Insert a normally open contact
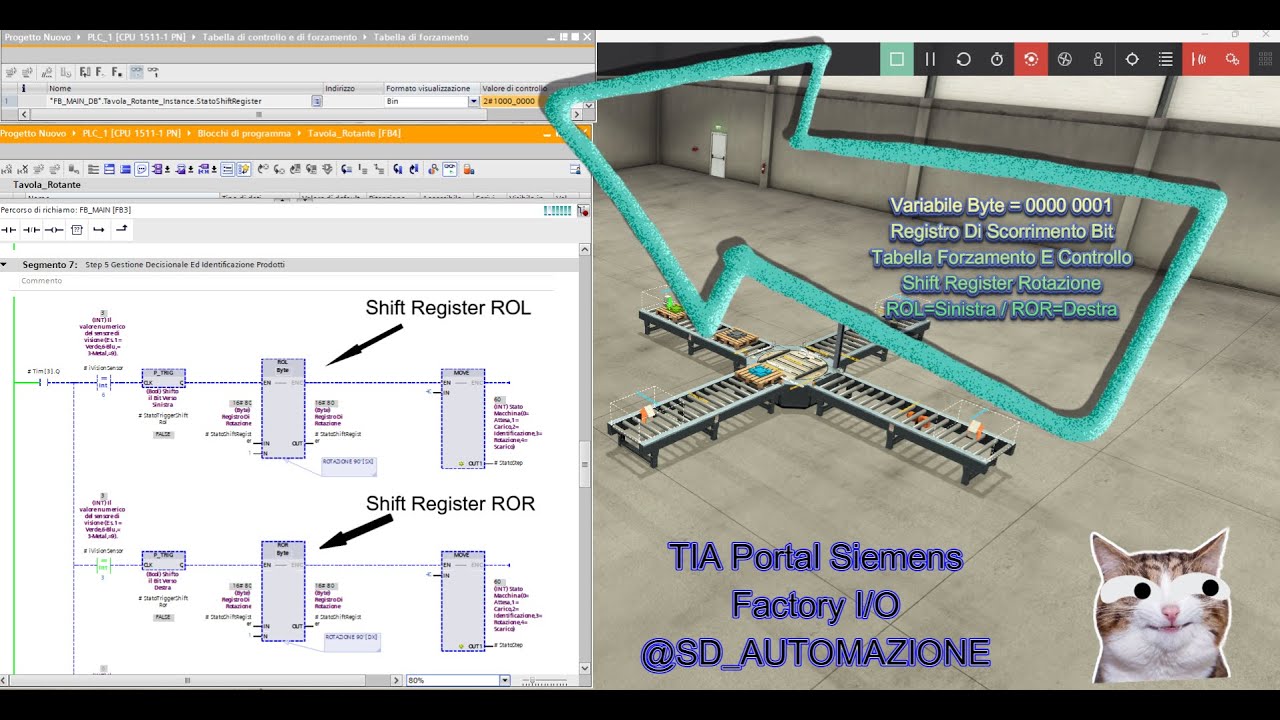Image resolution: width=1280 pixels, height=720 pixels. click(x=8, y=230)
